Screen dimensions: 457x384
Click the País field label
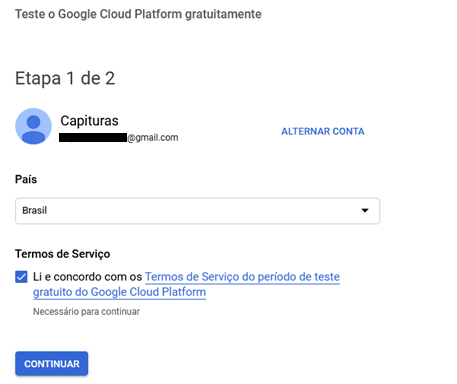26,179
